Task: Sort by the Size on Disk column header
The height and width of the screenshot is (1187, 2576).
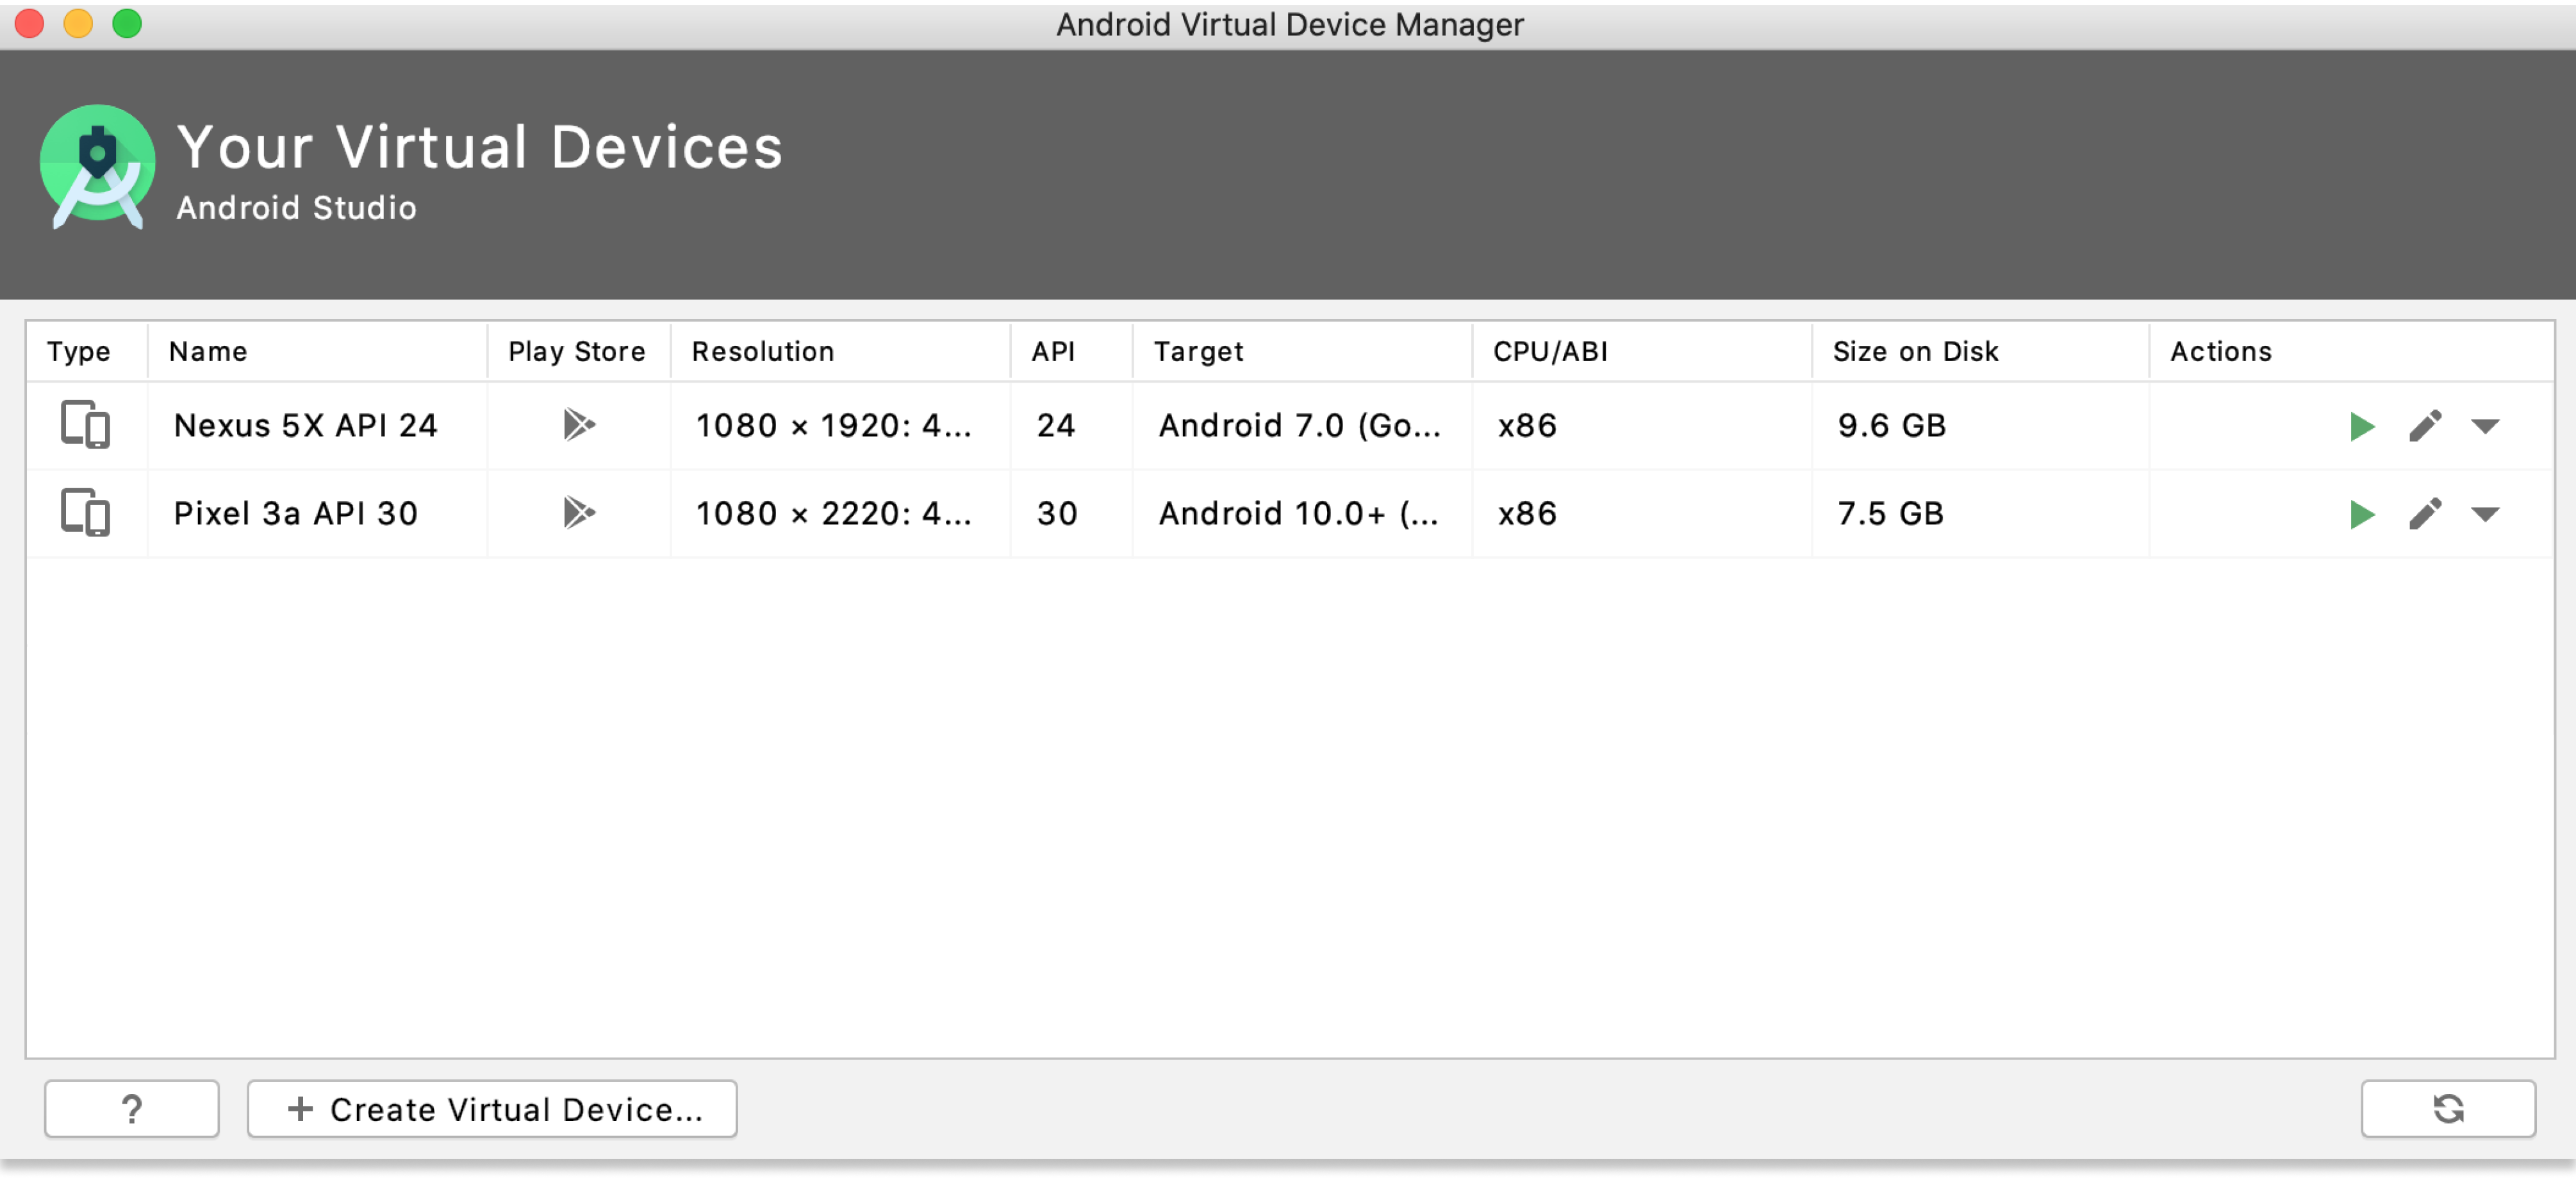Action: (1980, 351)
